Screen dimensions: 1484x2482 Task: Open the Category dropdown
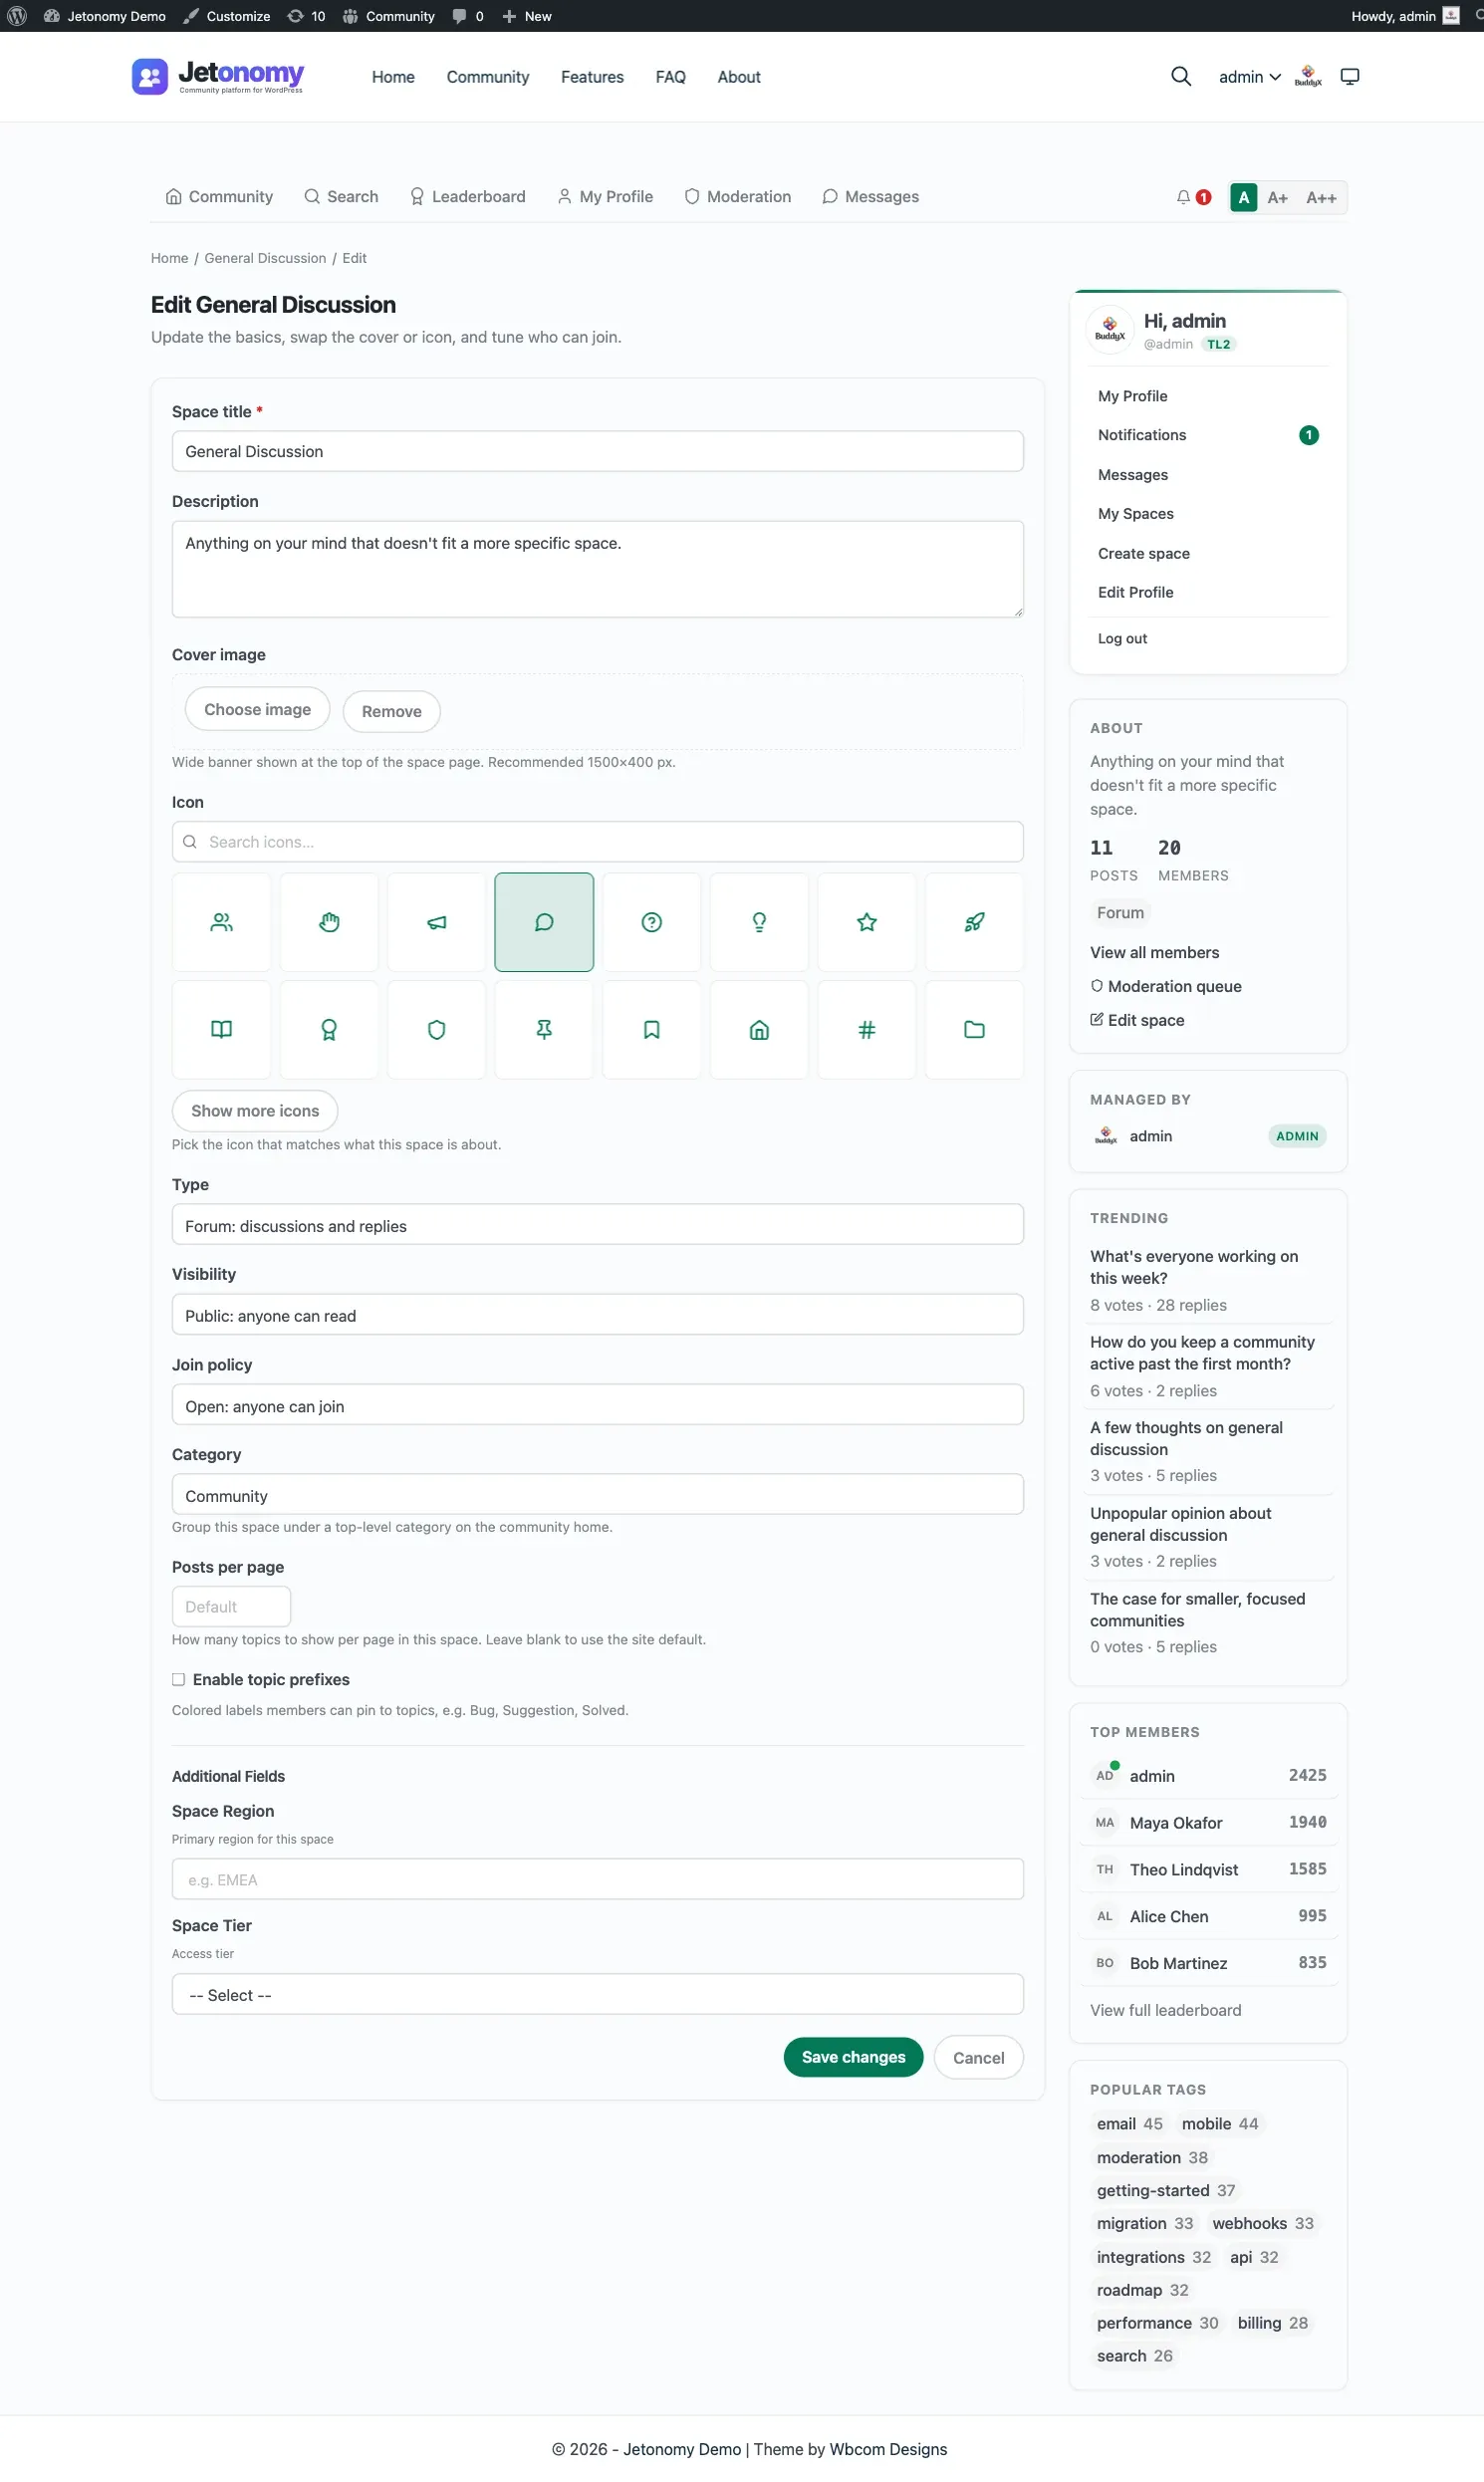598,1495
